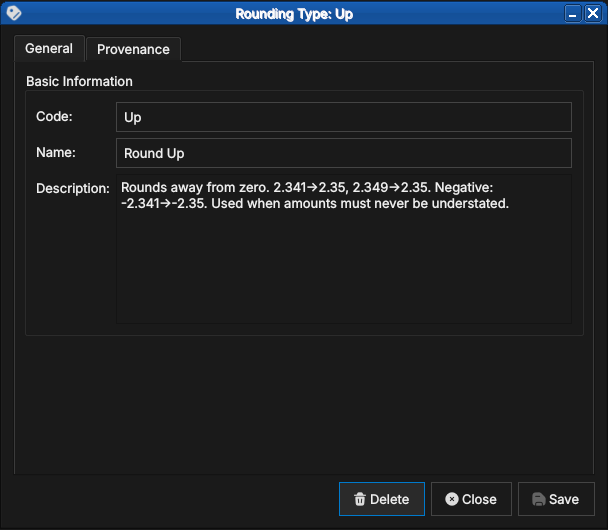This screenshot has height=530, width=608.
Task: Click the 'Rounding Type: Up' window title
Action: (x=294, y=14)
